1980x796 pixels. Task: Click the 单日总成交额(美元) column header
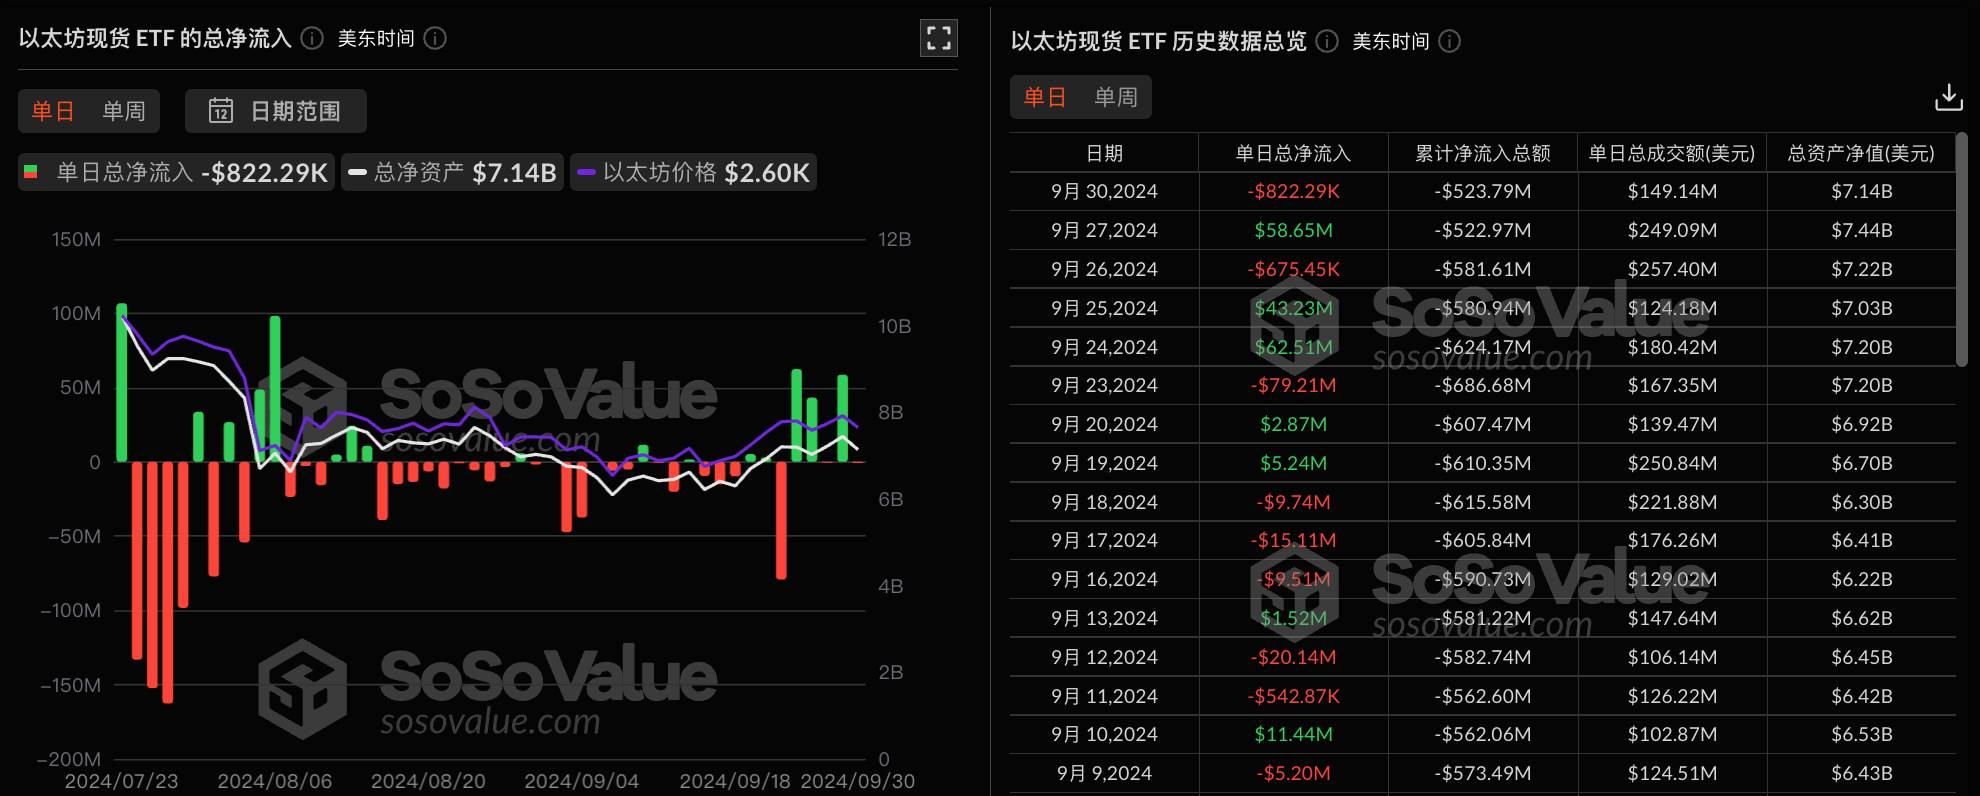1671,153
